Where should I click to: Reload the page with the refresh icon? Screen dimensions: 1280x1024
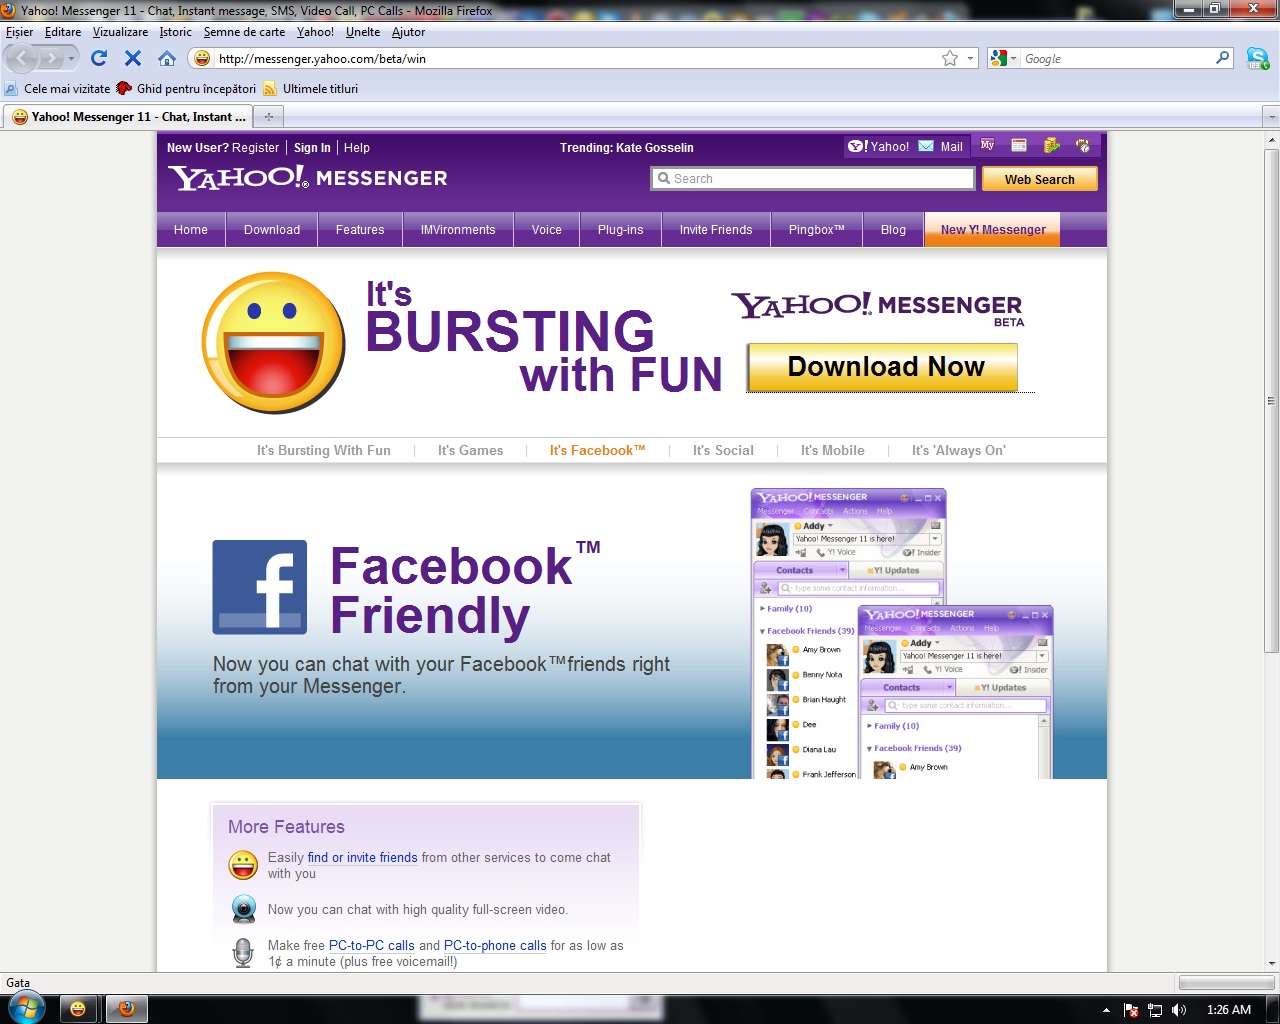coord(99,58)
